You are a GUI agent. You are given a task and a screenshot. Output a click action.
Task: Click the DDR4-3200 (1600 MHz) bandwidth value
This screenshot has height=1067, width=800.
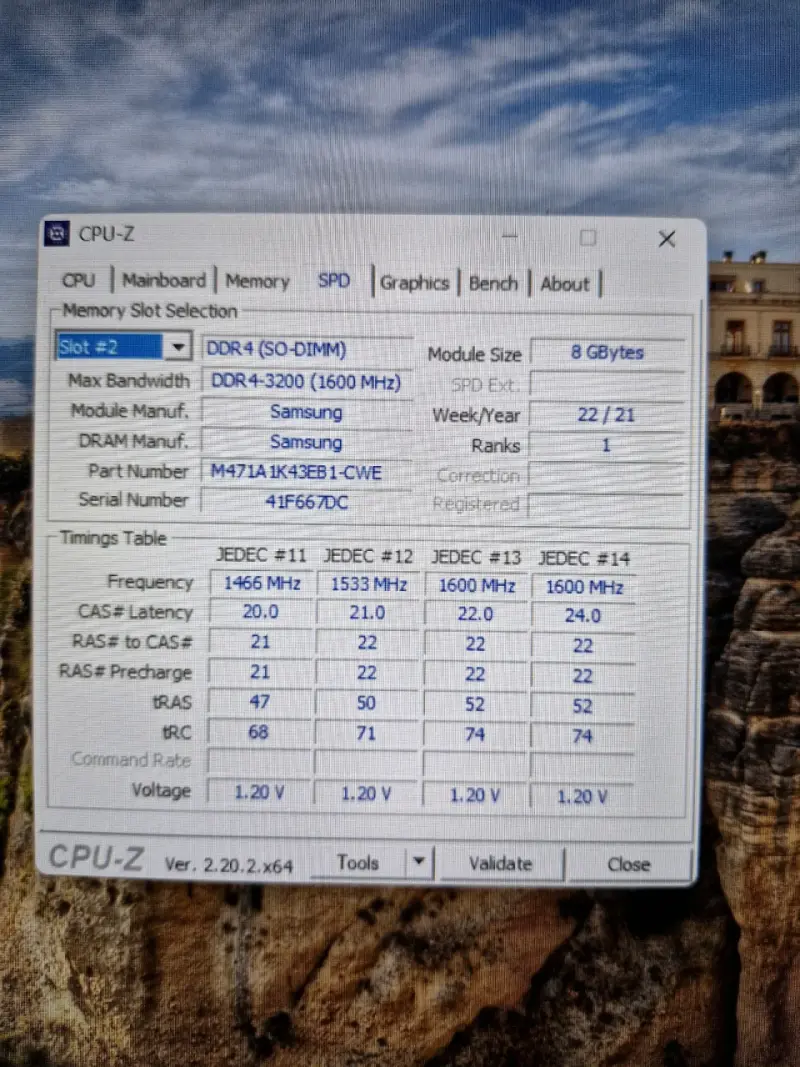(307, 381)
